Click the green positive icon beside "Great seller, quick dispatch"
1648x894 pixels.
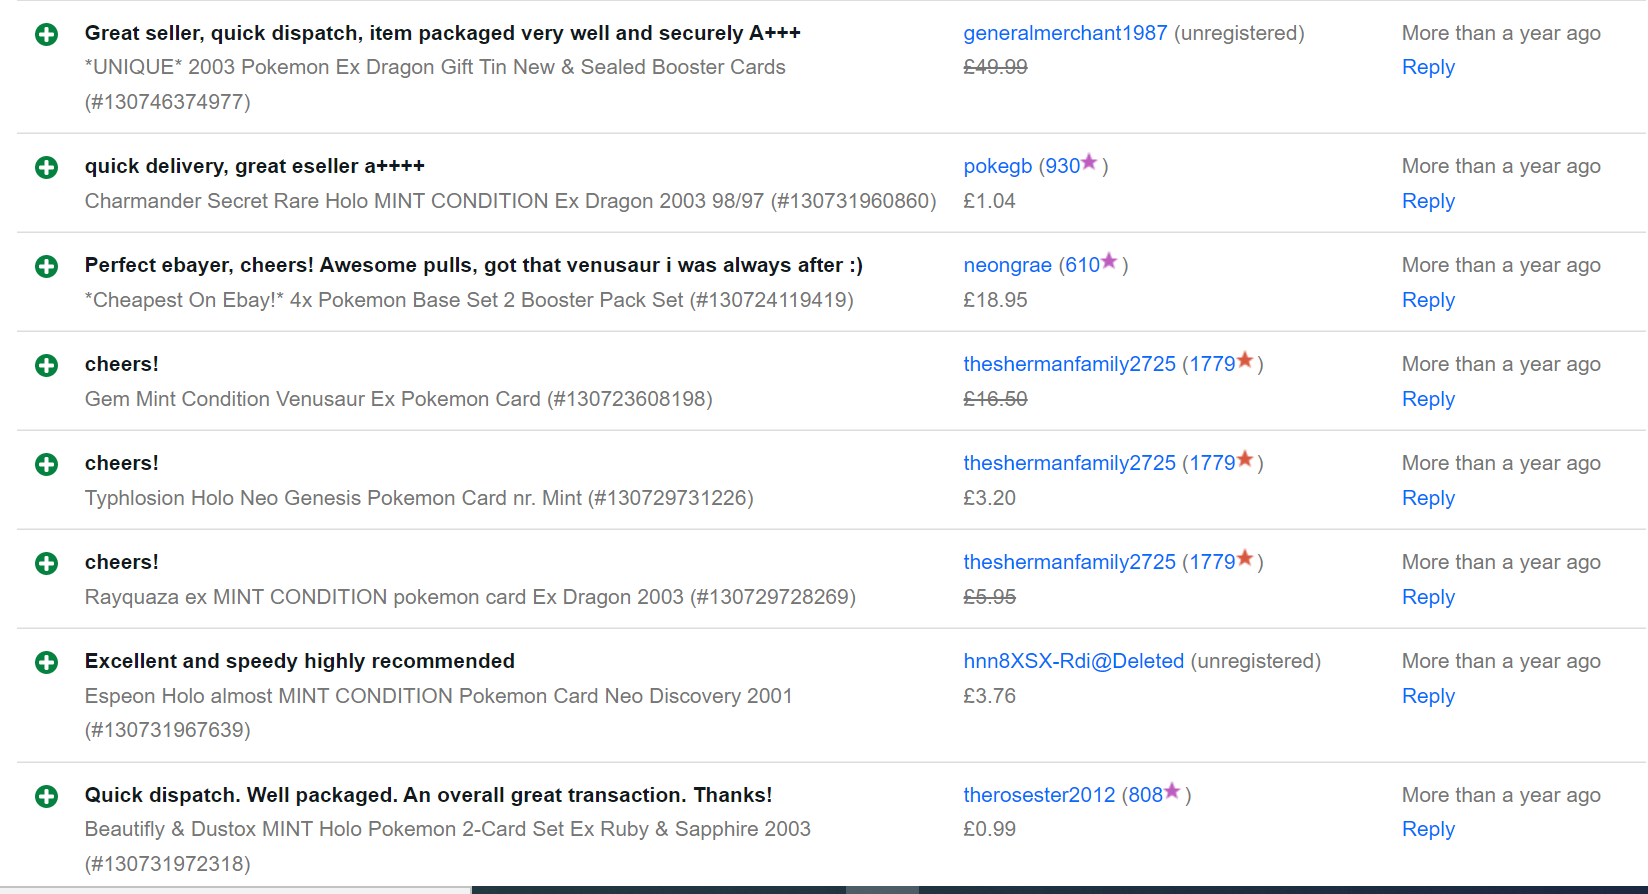coord(46,35)
